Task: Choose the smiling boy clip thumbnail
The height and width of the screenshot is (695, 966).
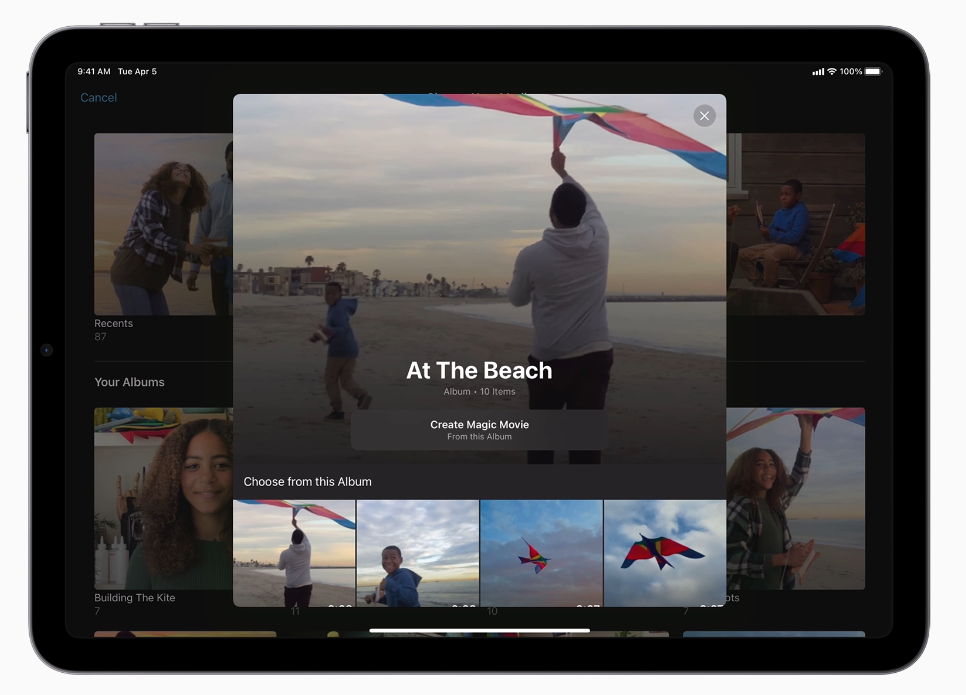Action: [418, 553]
